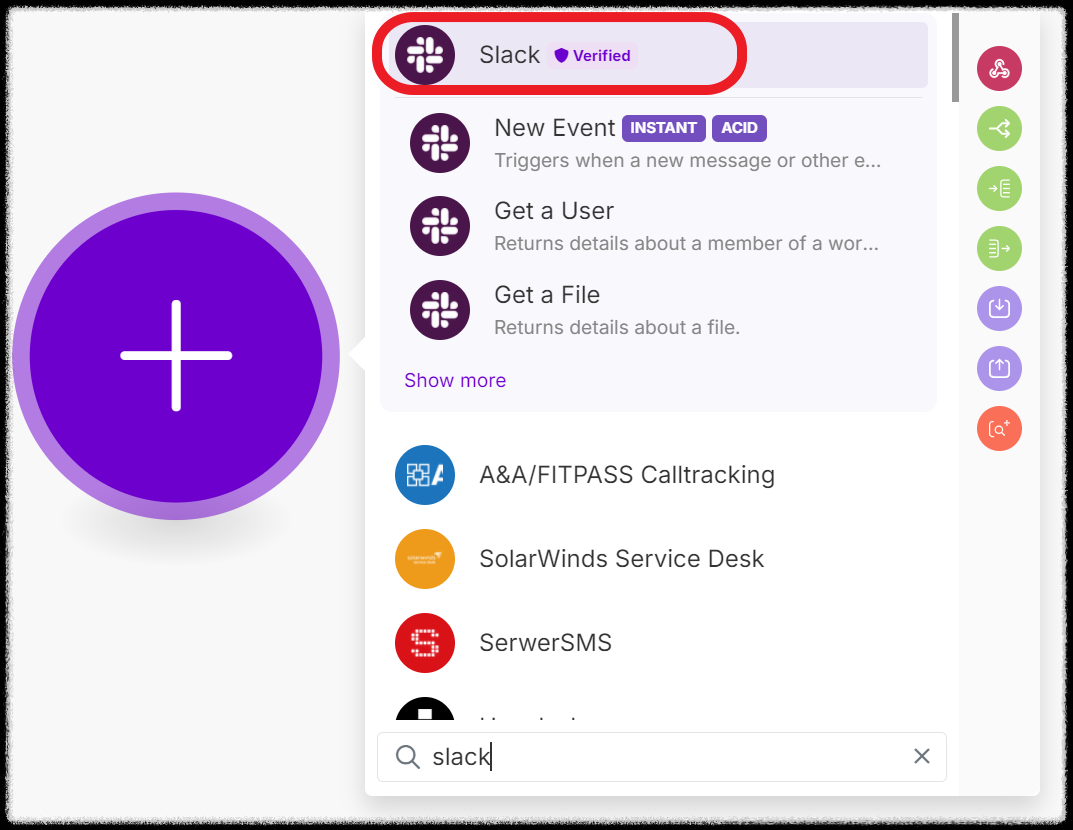The width and height of the screenshot is (1073, 830).
Task: Expand more Slack actions via Show more
Action: click(x=455, y=380)
